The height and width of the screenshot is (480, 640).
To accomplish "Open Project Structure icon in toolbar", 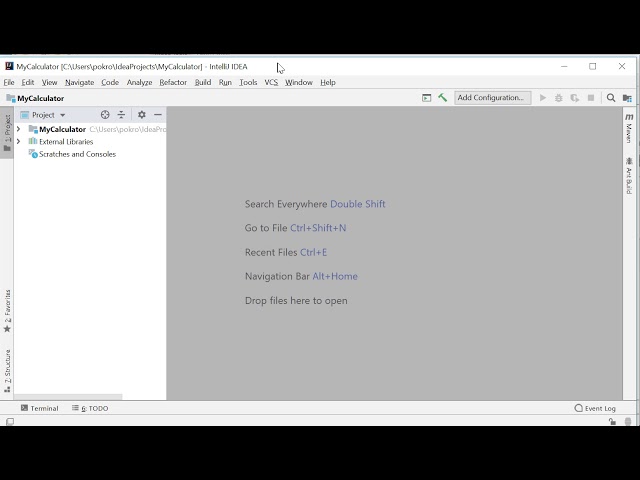I will pyautogui.click(x=627, y=98).
